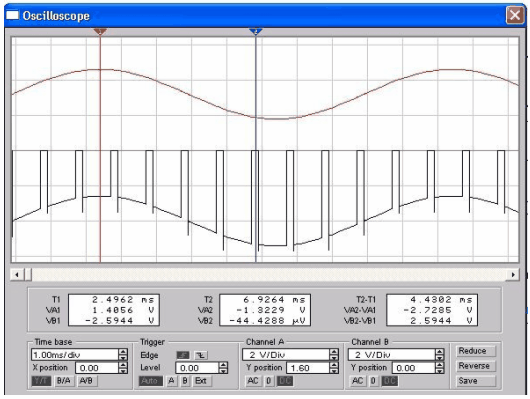Toggle Y/T display mode
Viewport: 530px width, 399px height.
click(41, 381)
